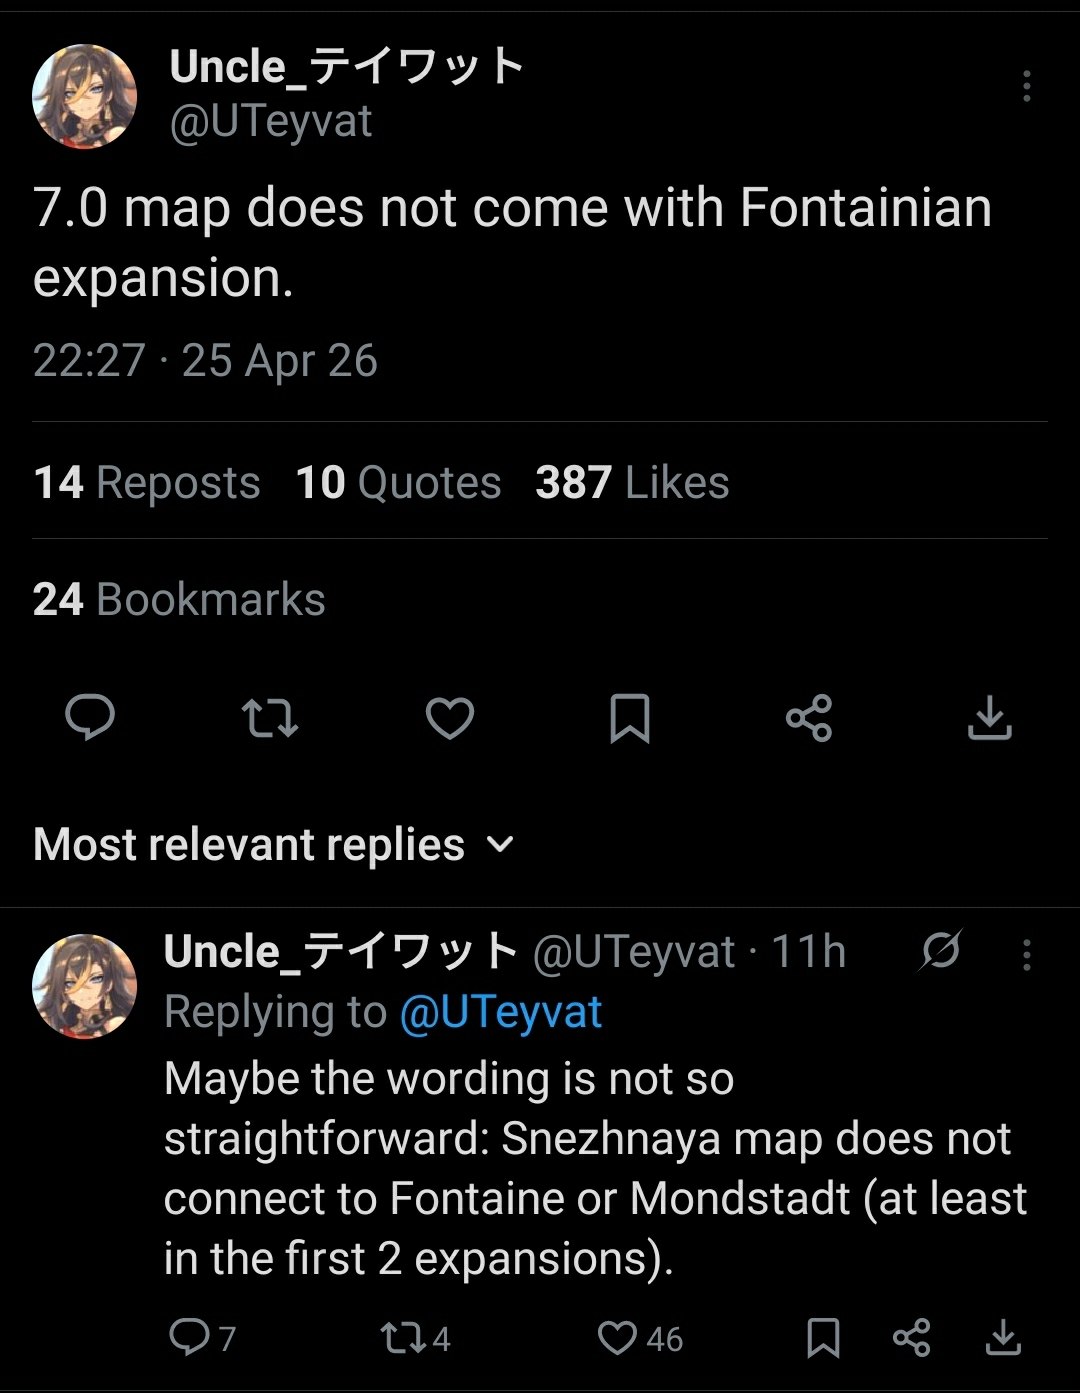This screenshot has width=1080, height=1393.
Task: View the 14 Reposts list
Action: pyautogui.click(x=147, y=483)
